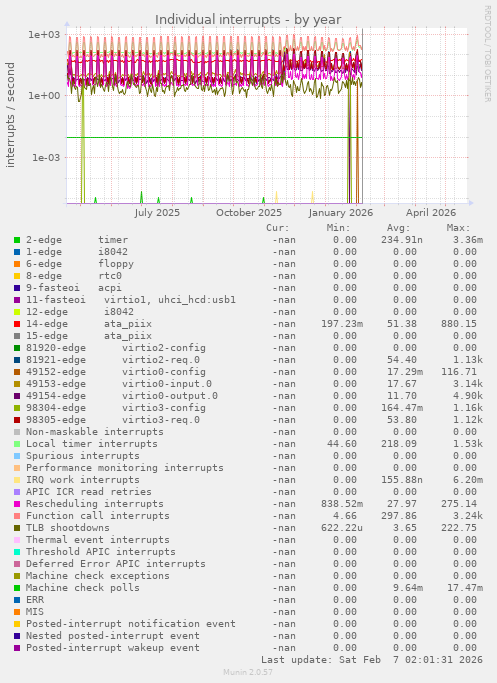This screenshot has height=683, width=497.
Task: Click the IRQ work interrupts legend label
Action: pyautogui.click(x=83, y=480)
